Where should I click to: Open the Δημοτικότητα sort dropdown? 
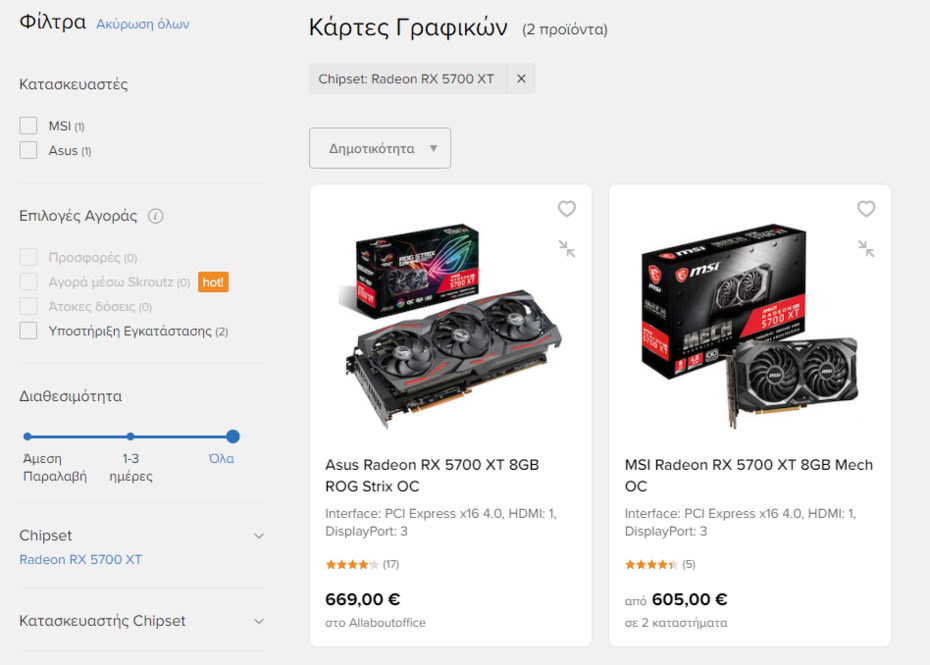coord(380,148)
